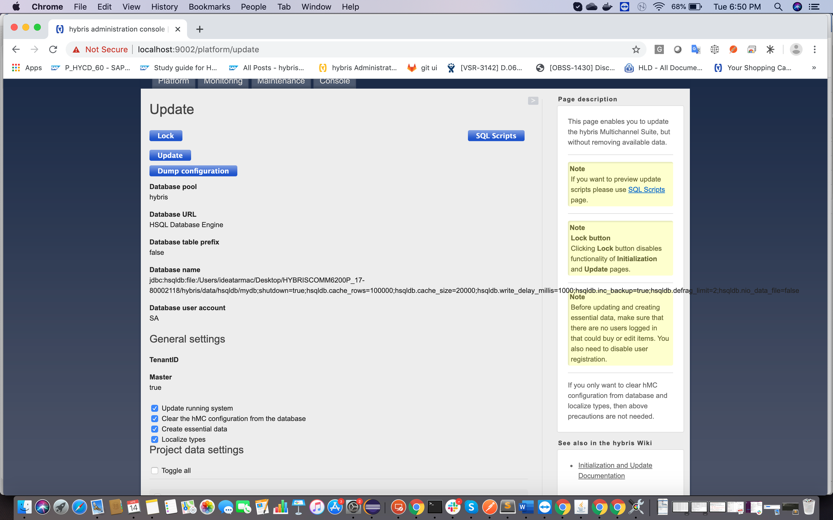The height and width of the screenshot is (520, 833).
Task: Open the Spotlight search magnifier in menu bar
Action: point(777,7)
